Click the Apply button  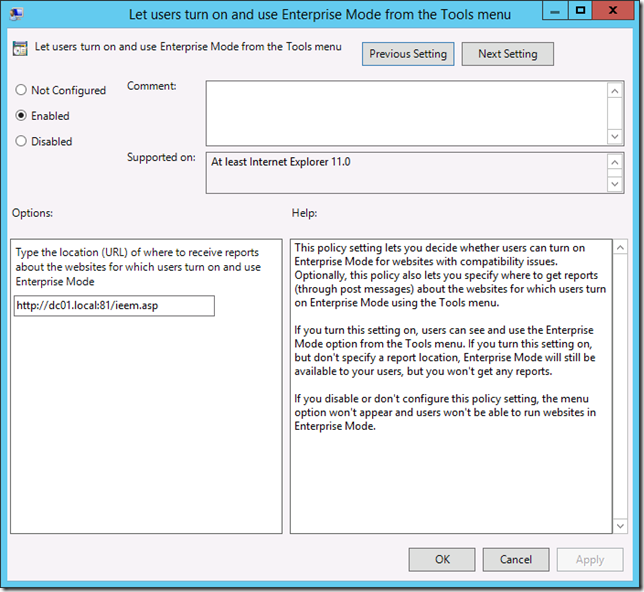[589, 560]
